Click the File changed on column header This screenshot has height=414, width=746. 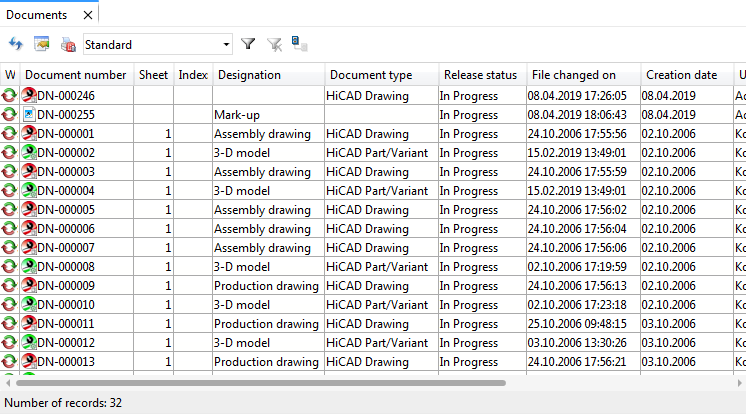573,75
